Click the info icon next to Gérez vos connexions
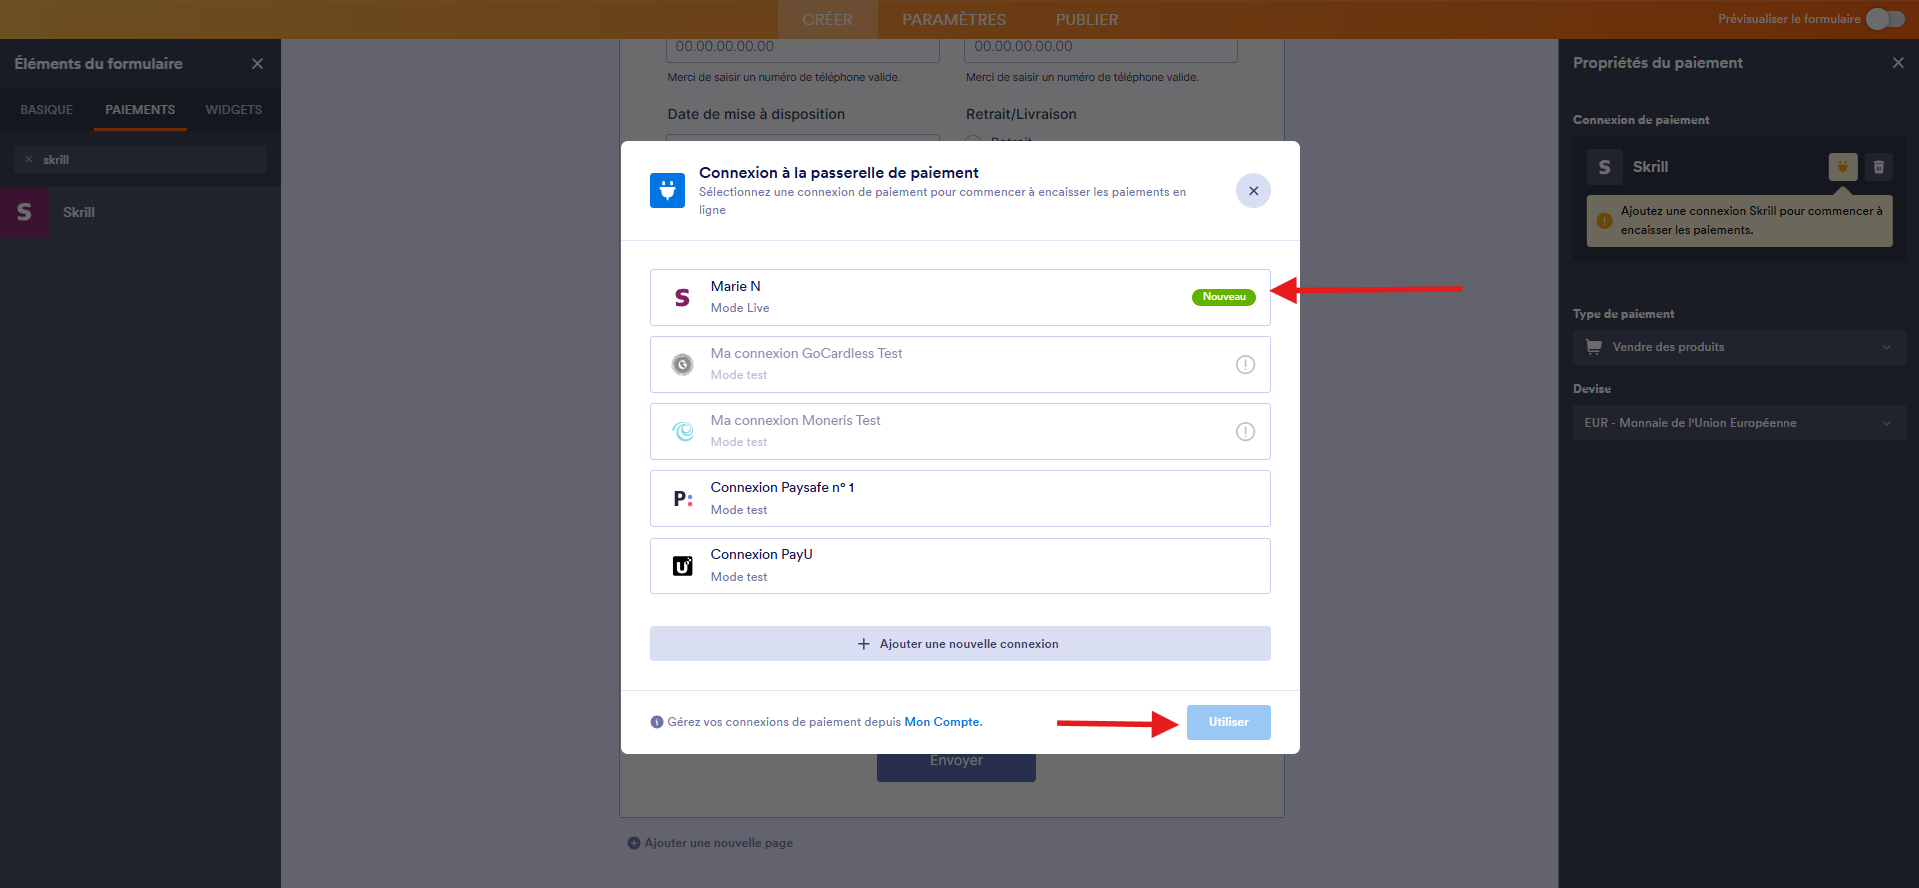The image size is (1919, 888). (657, 721)
